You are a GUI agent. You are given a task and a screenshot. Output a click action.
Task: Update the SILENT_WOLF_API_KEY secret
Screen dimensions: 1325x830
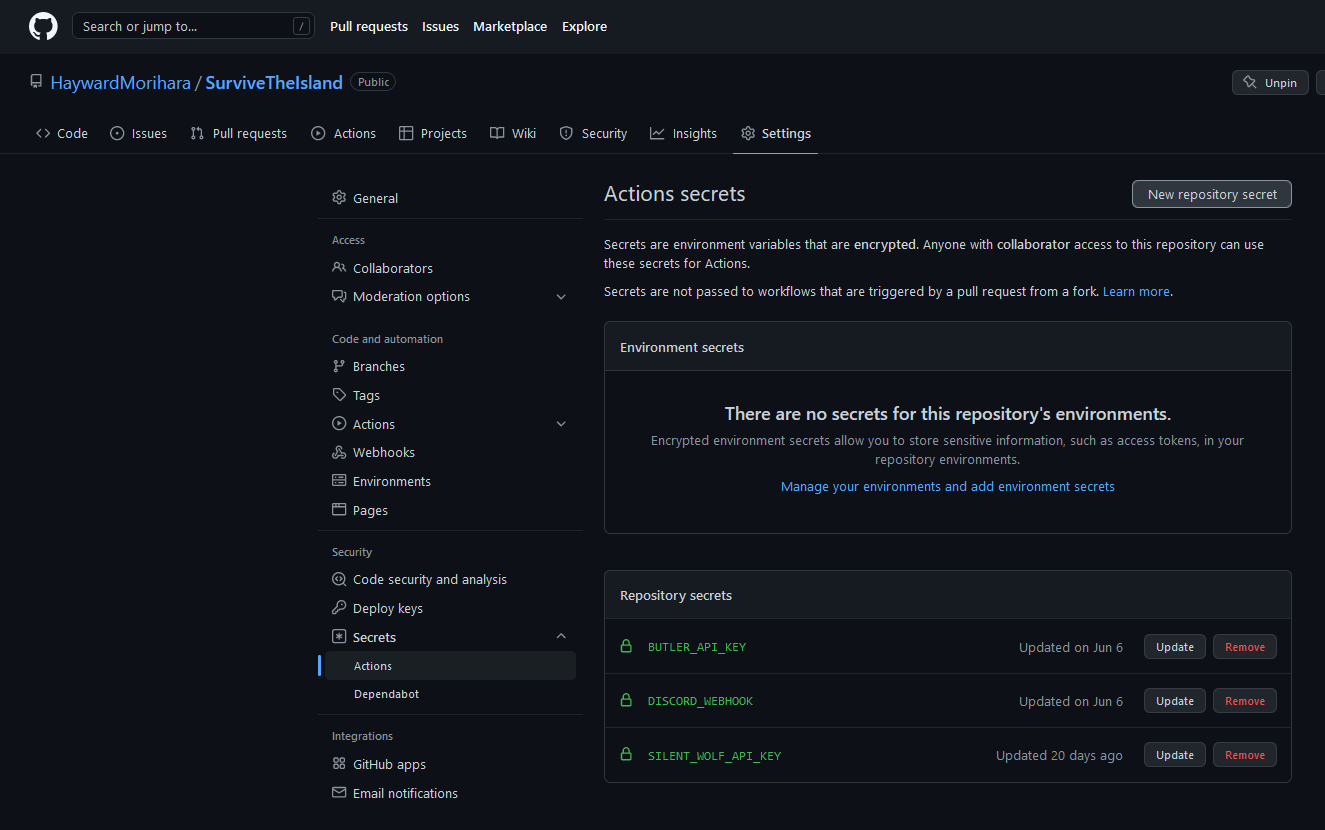coord(1175,755)
